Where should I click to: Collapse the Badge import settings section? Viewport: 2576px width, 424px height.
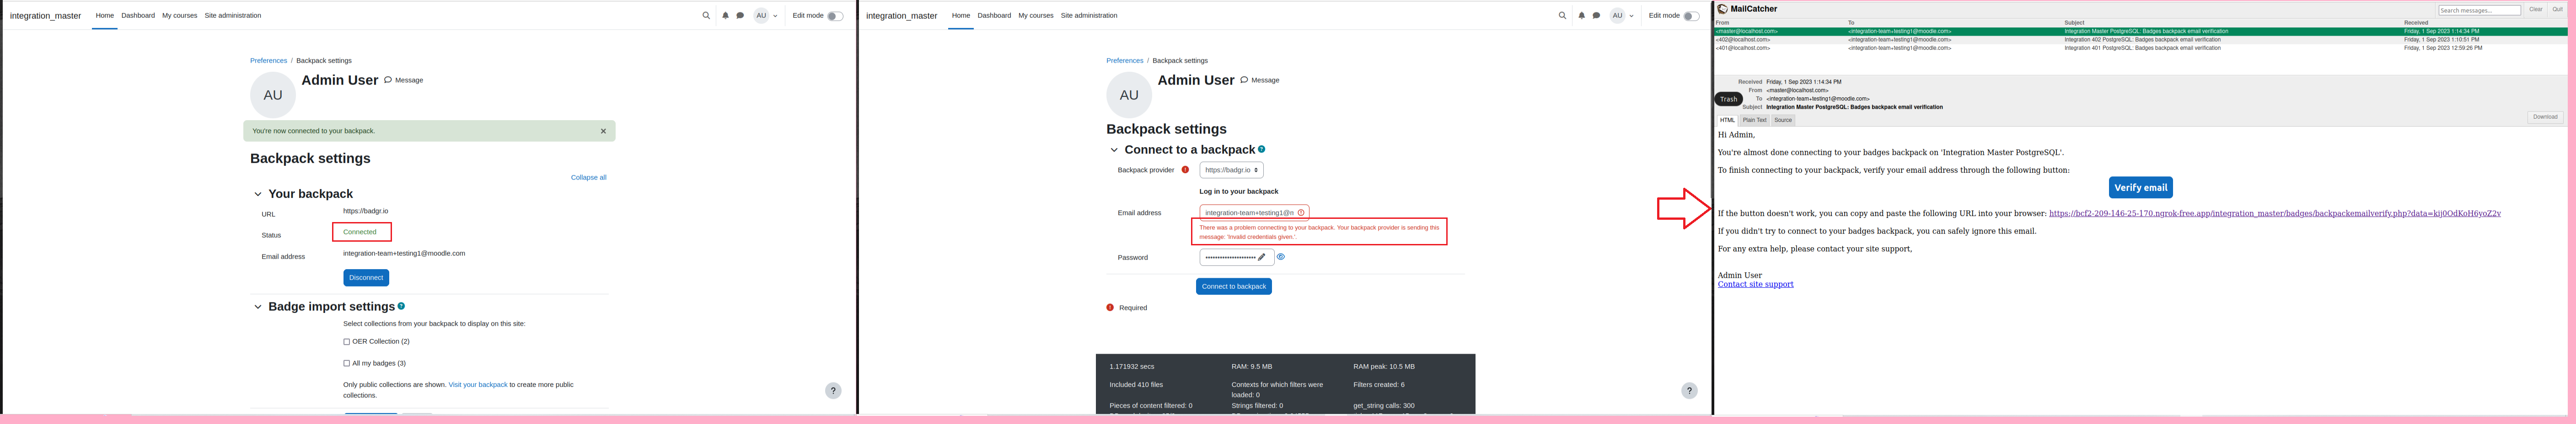tap(258, 307)
